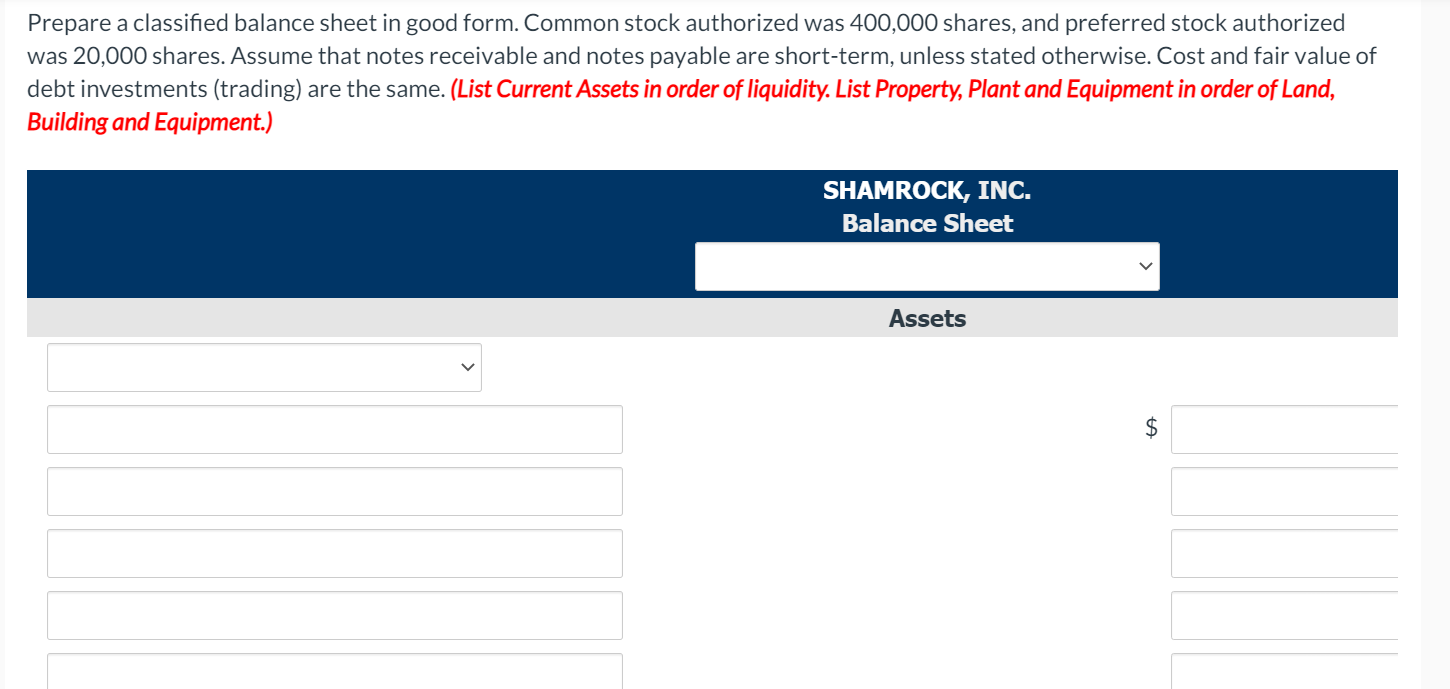The image size is (1450, 689).
Task: Click the dollar sign symbol
Action: pos(1151,429)
